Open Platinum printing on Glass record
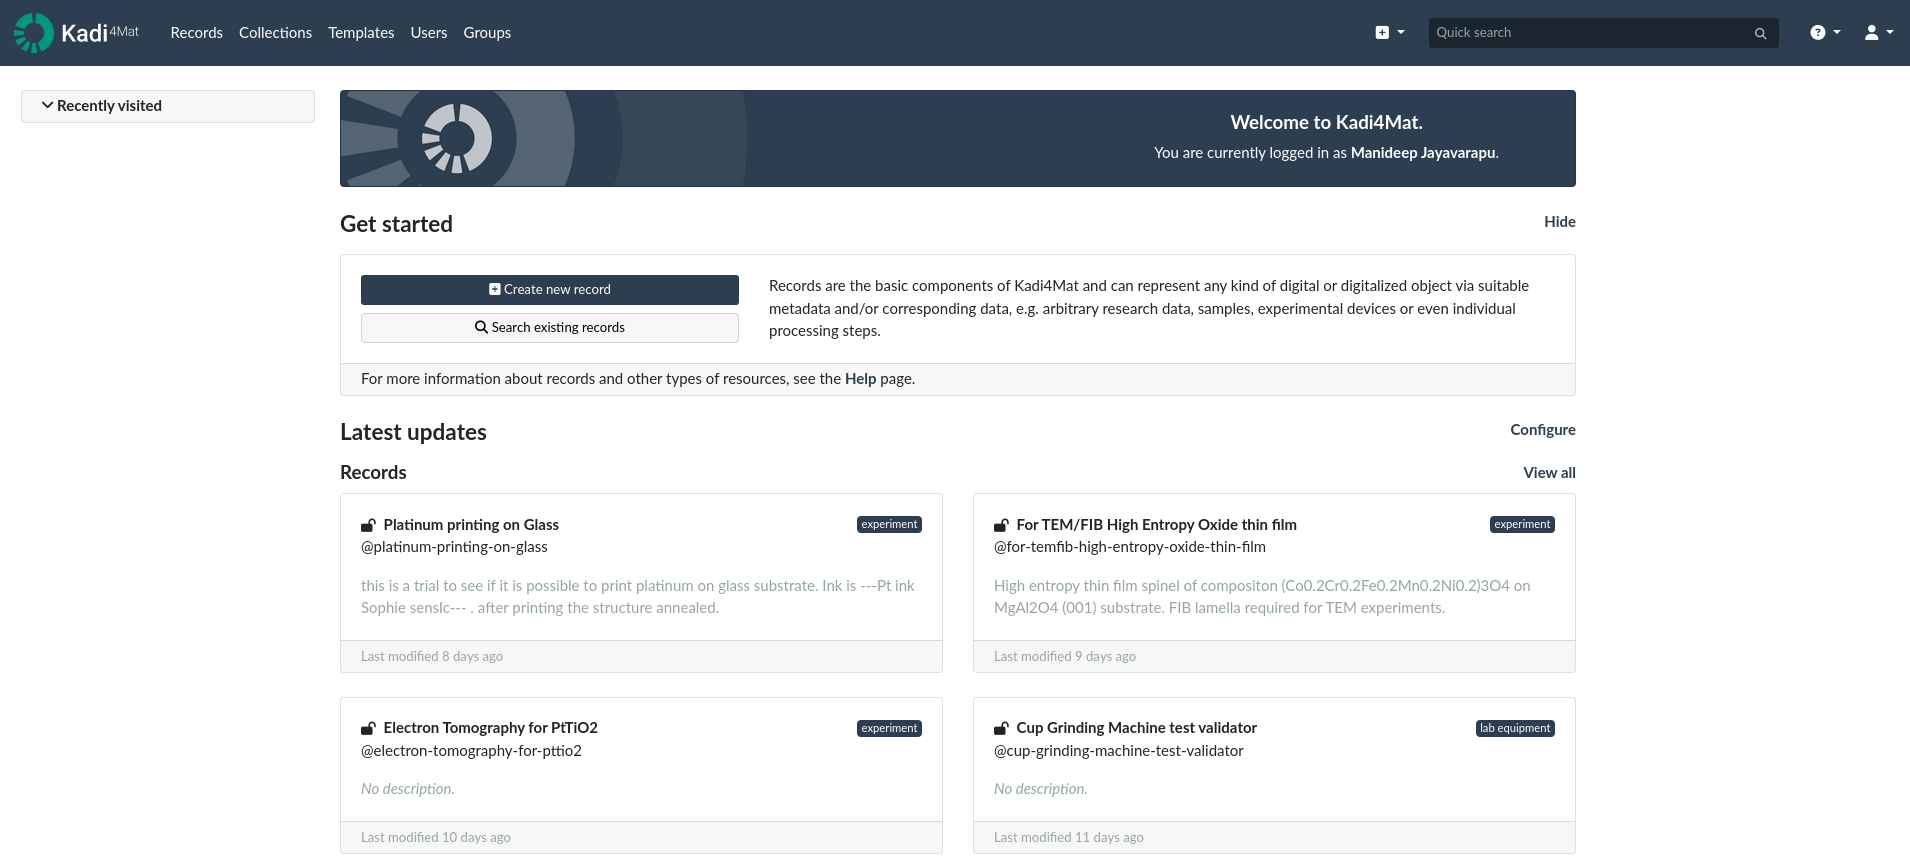Screen dimensions: 1910x866 [471, 525]
